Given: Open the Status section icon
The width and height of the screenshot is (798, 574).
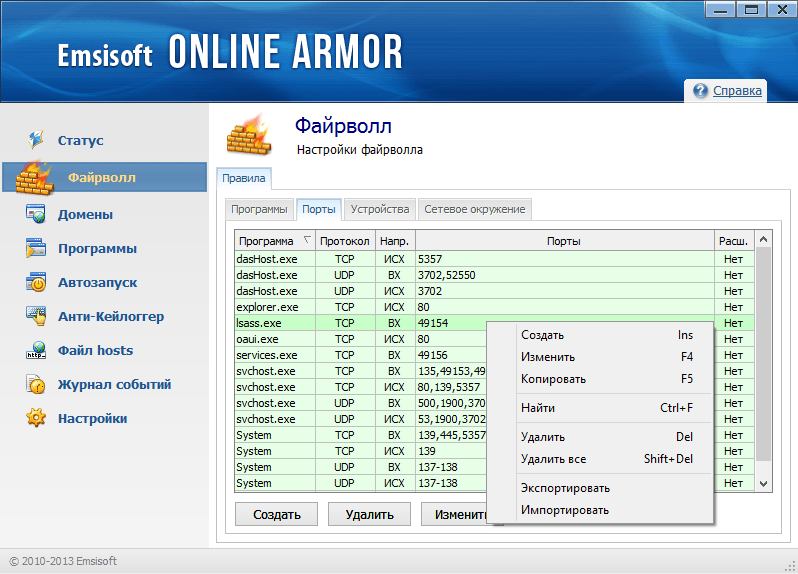Looking at the screenshot, I should (x=36, y=139).
